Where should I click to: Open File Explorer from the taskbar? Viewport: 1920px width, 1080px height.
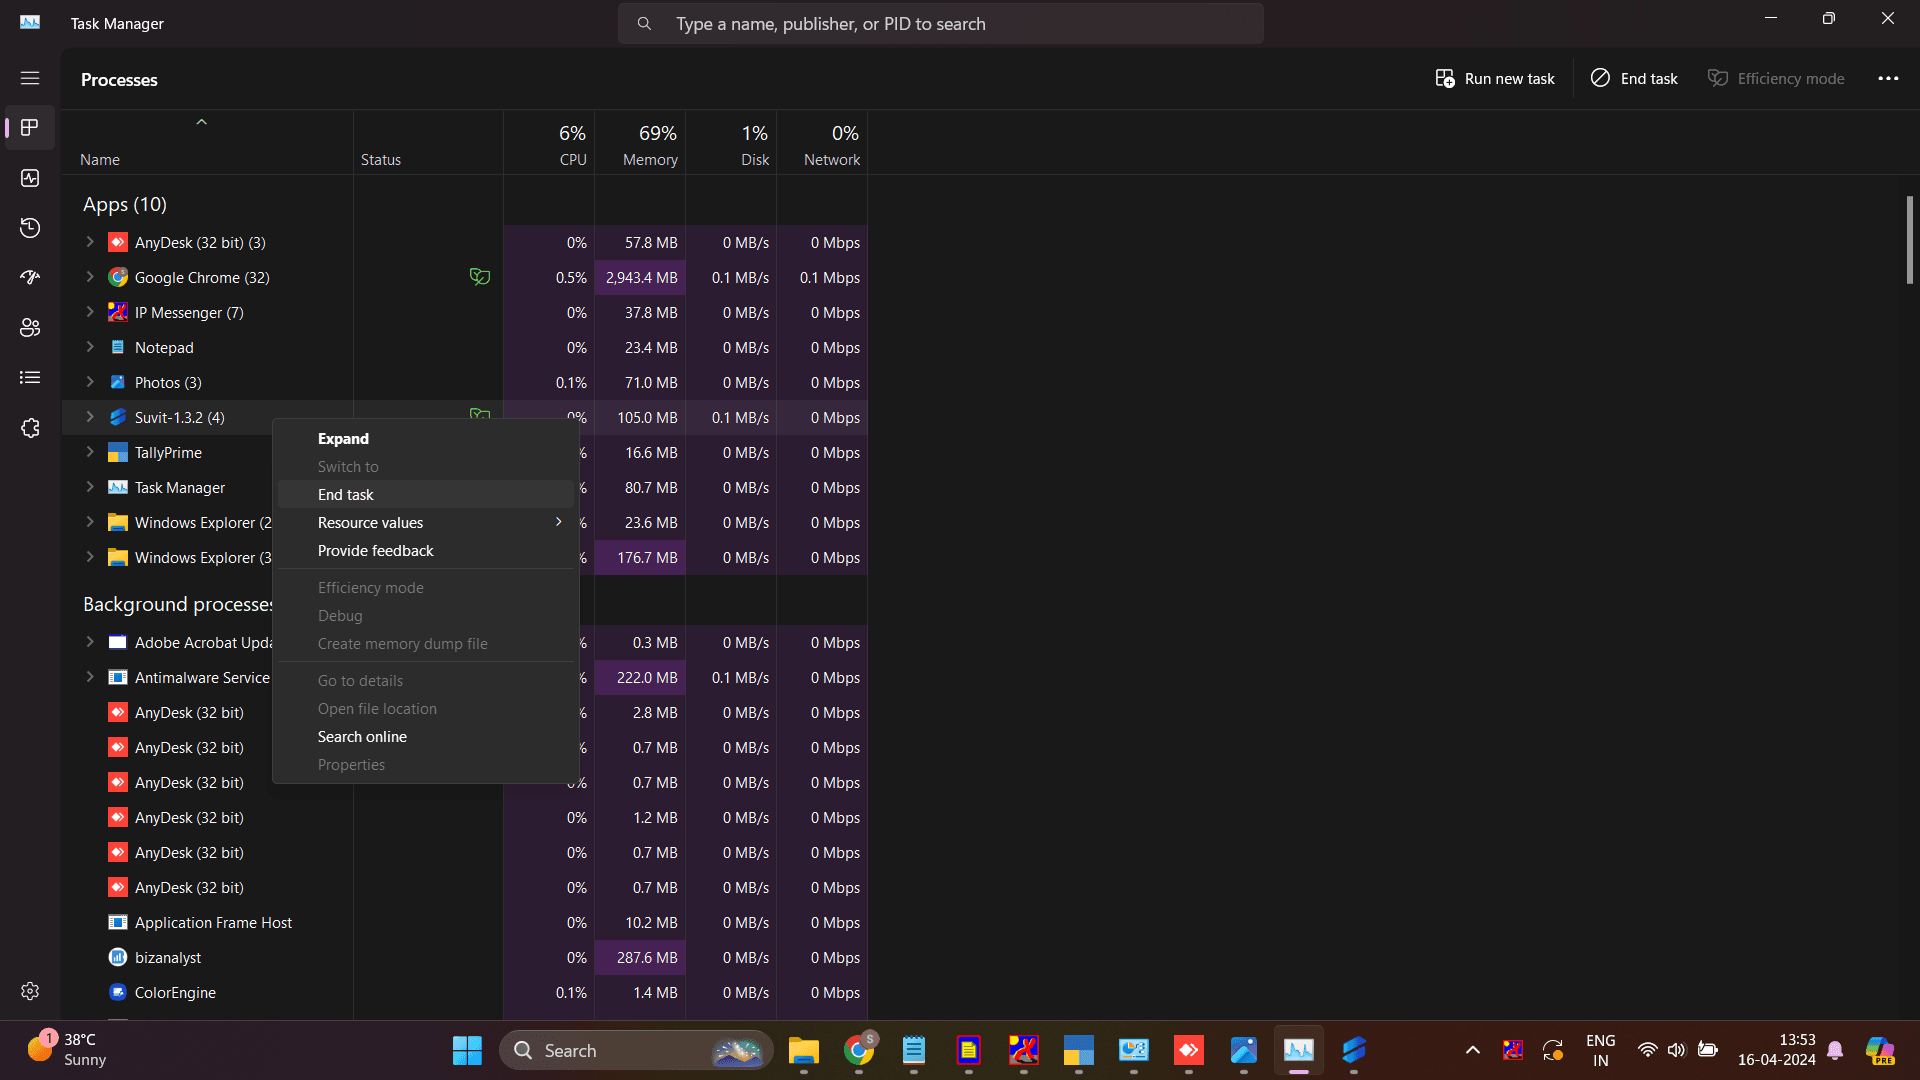click(803, 1050)
